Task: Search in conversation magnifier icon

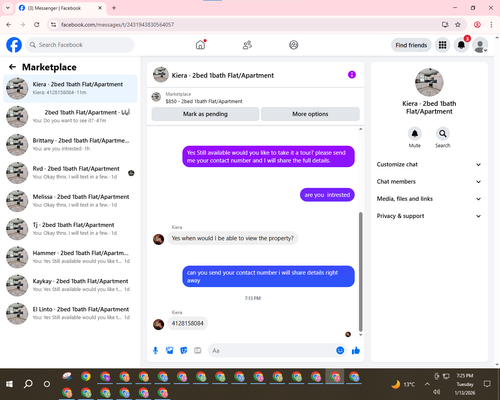Action: click(x=443, y=134)
